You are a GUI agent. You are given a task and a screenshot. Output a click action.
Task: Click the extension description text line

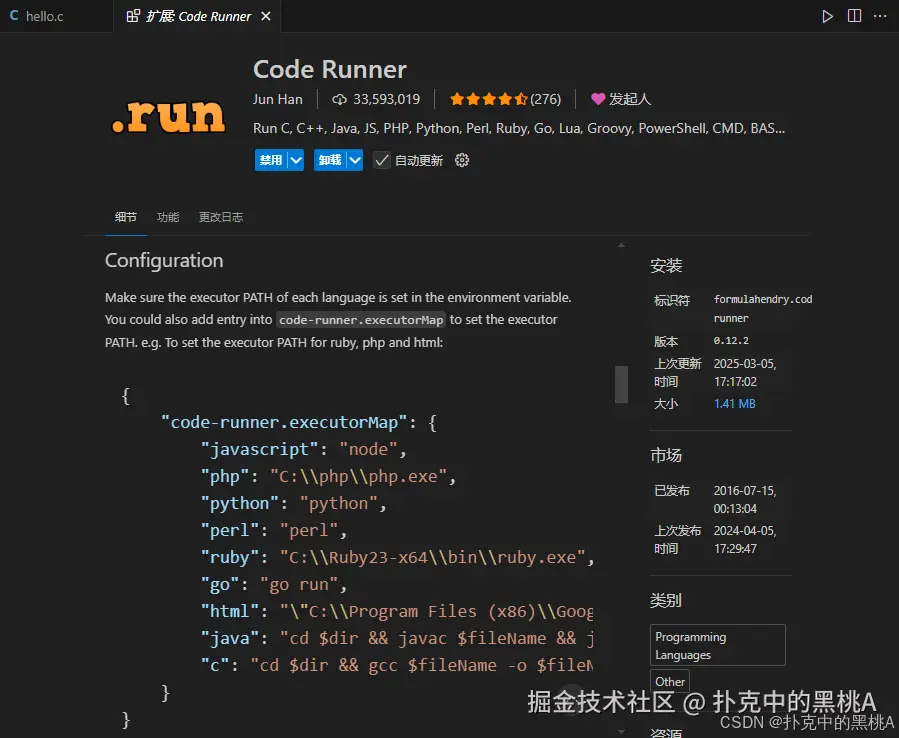[x=519, y=128]
